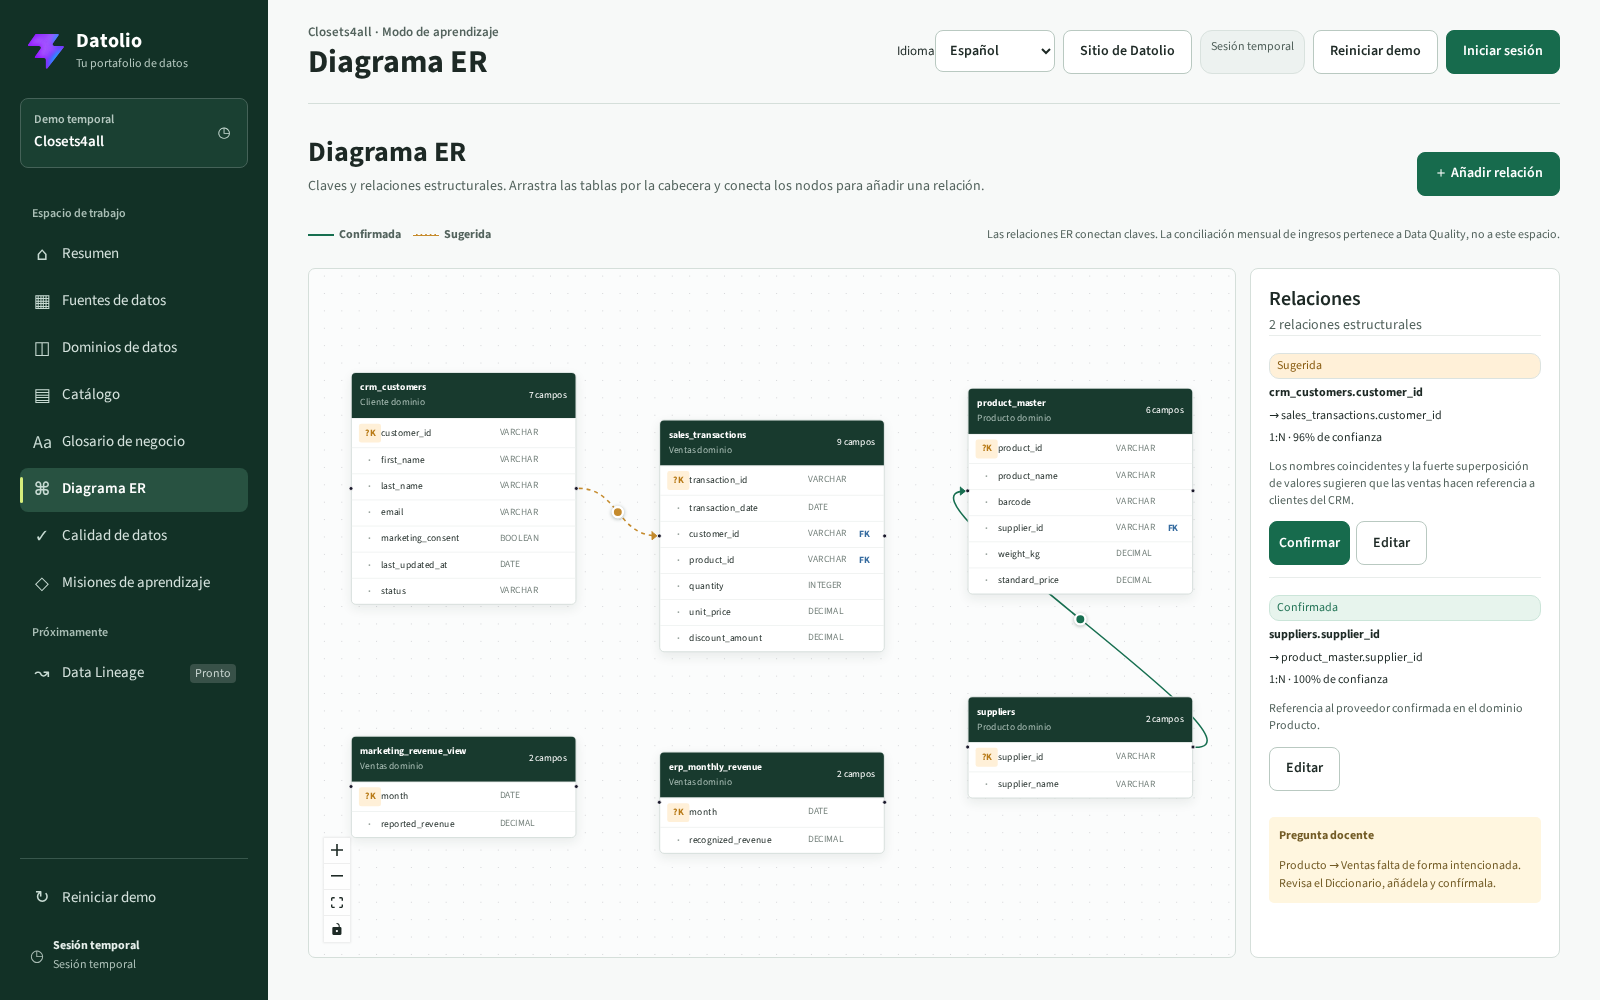Screen dimensions: 1600x1000
Task: Click the FK badge on sales_transactions product_id
Action: 864,560
